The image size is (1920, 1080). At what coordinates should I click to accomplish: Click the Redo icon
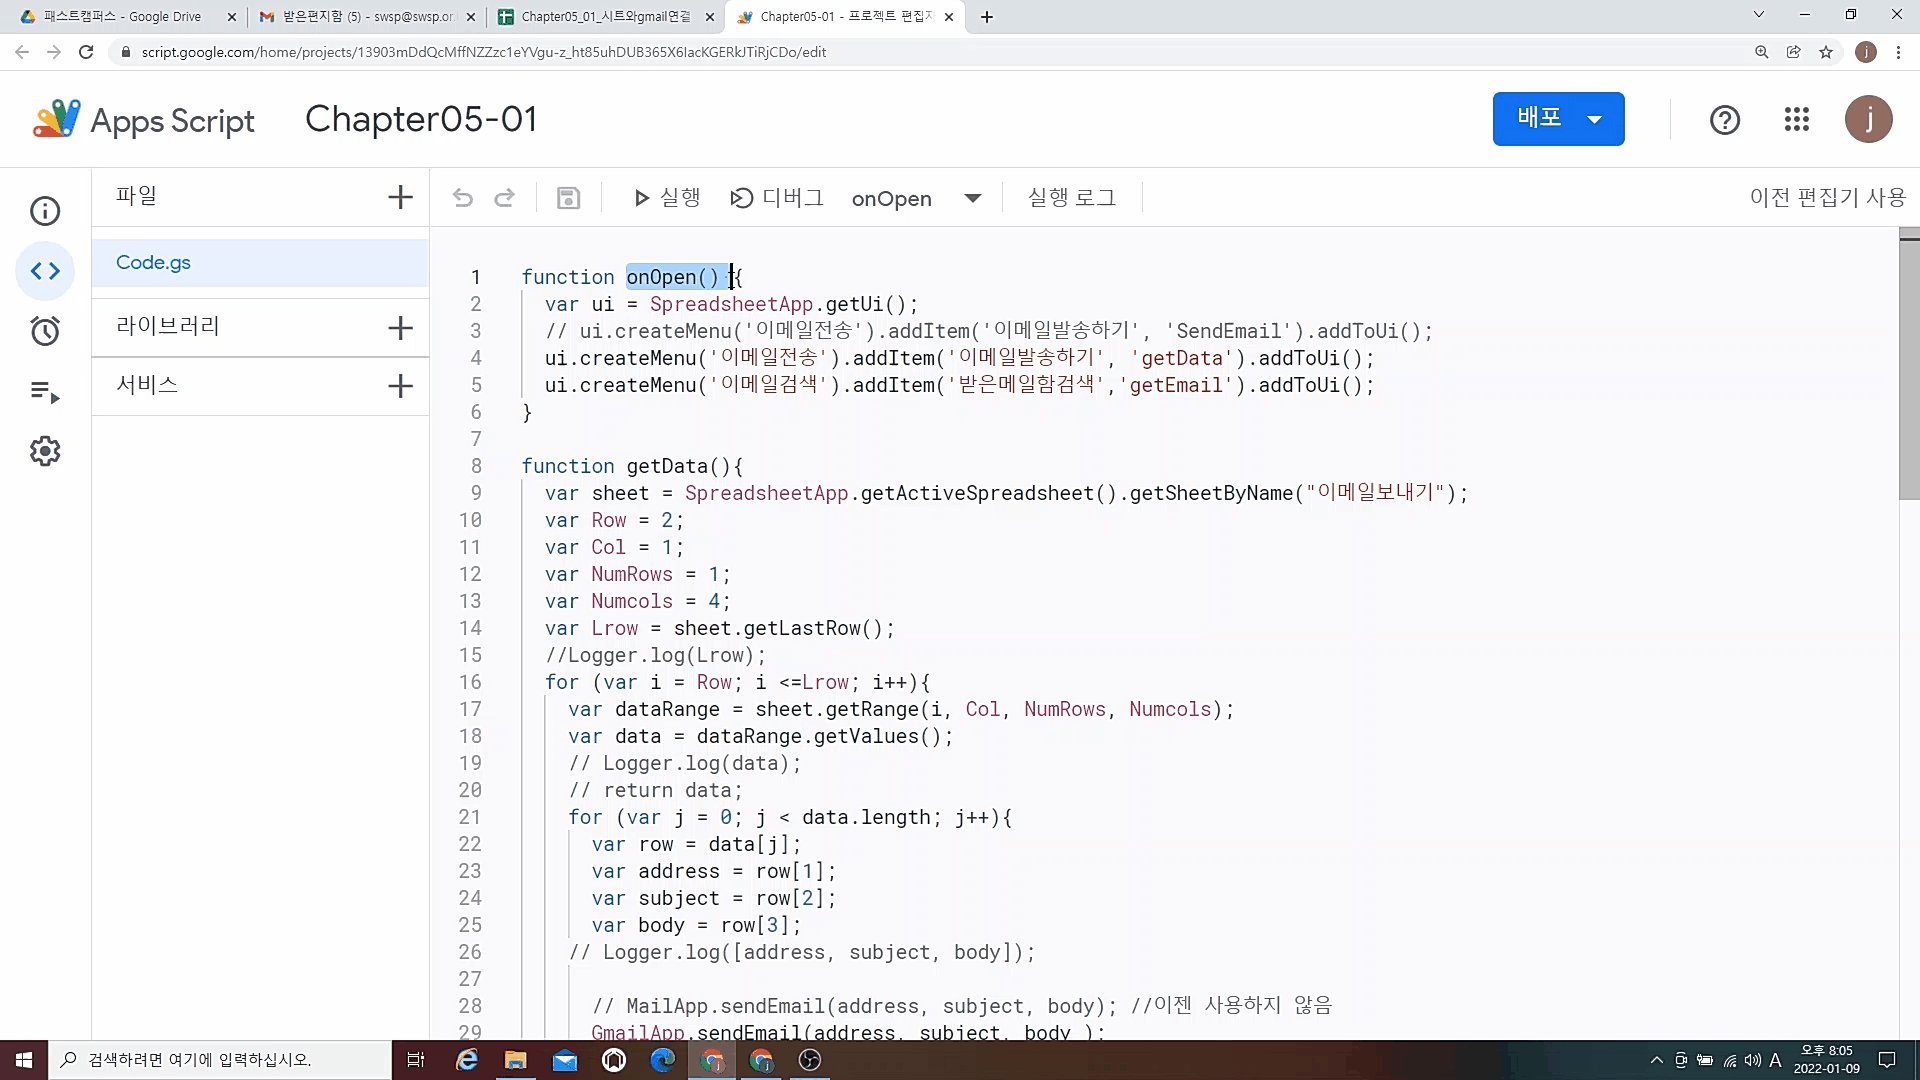(504, 198)
